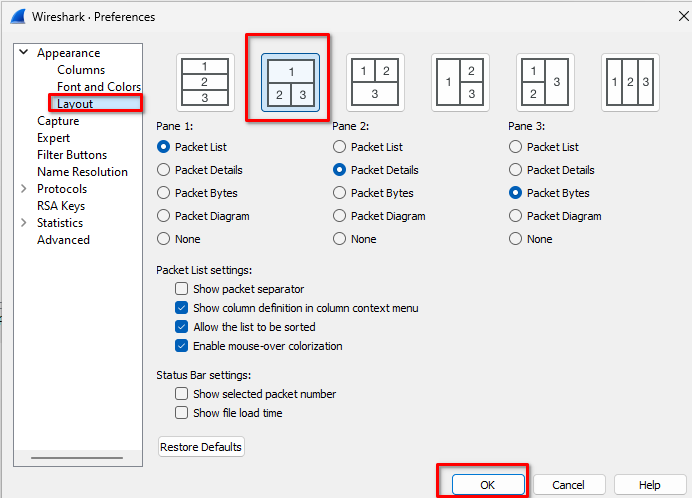Choose layout with panes 1 and 2 above pane 3

pos(375,82)
